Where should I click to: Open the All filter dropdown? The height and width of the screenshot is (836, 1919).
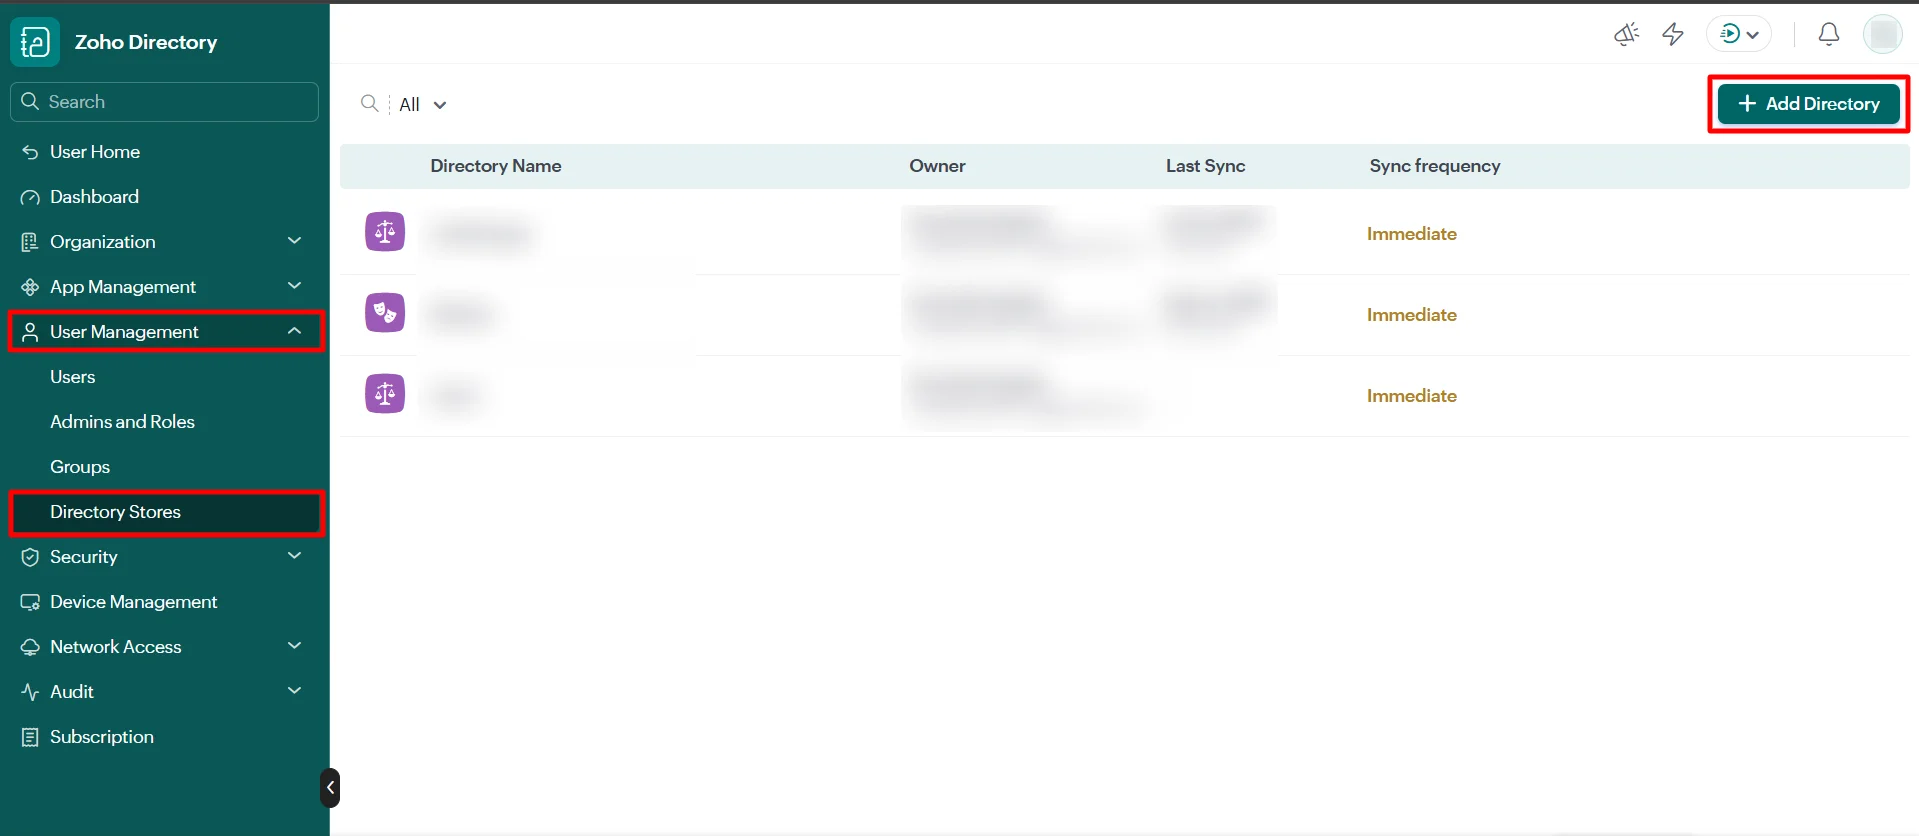423,104
